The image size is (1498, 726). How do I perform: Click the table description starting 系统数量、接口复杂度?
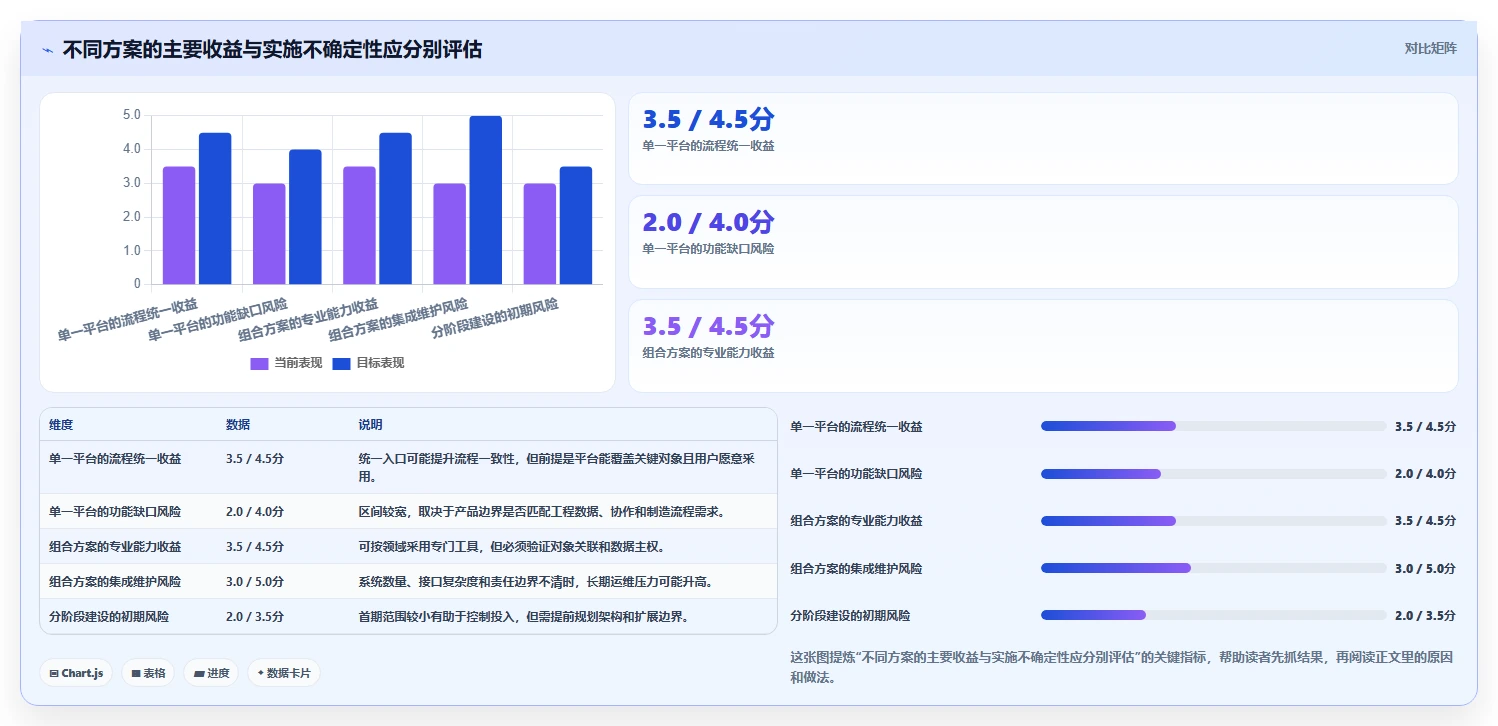pos(535,581)
